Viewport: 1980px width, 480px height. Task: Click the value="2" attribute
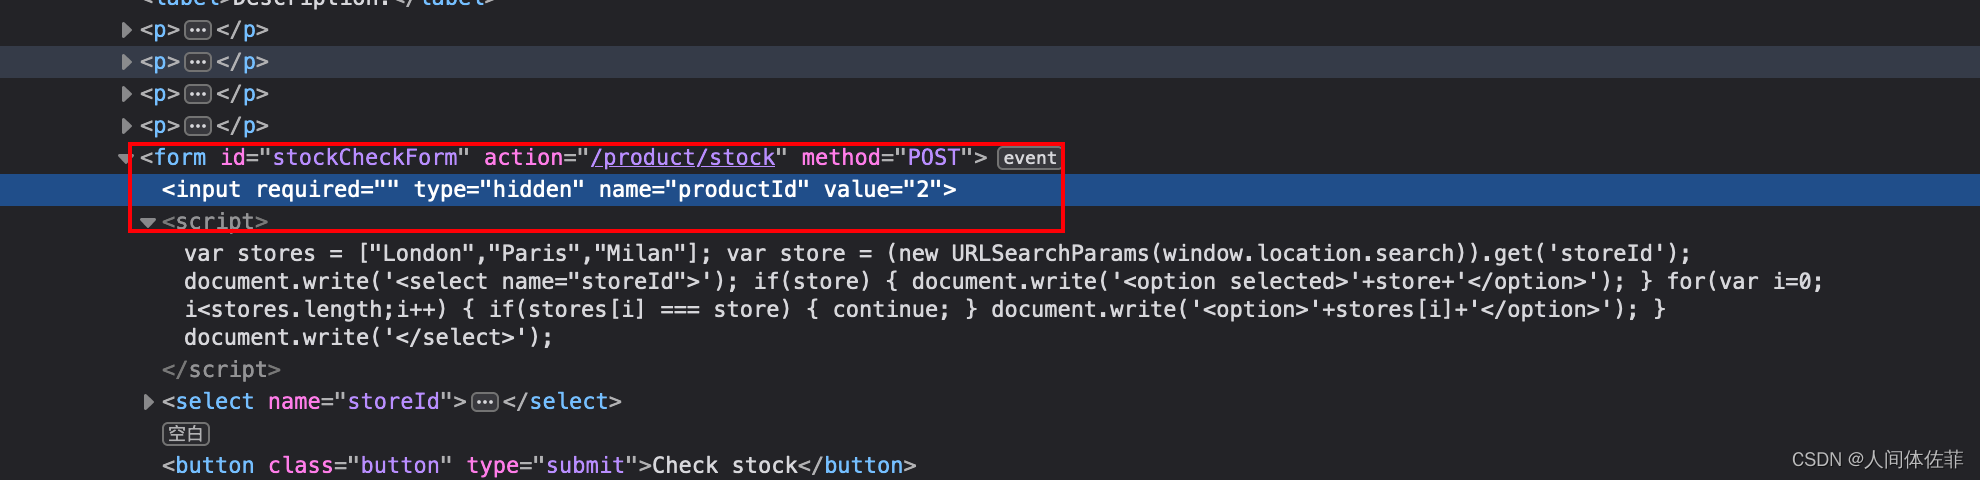(883, 190)
